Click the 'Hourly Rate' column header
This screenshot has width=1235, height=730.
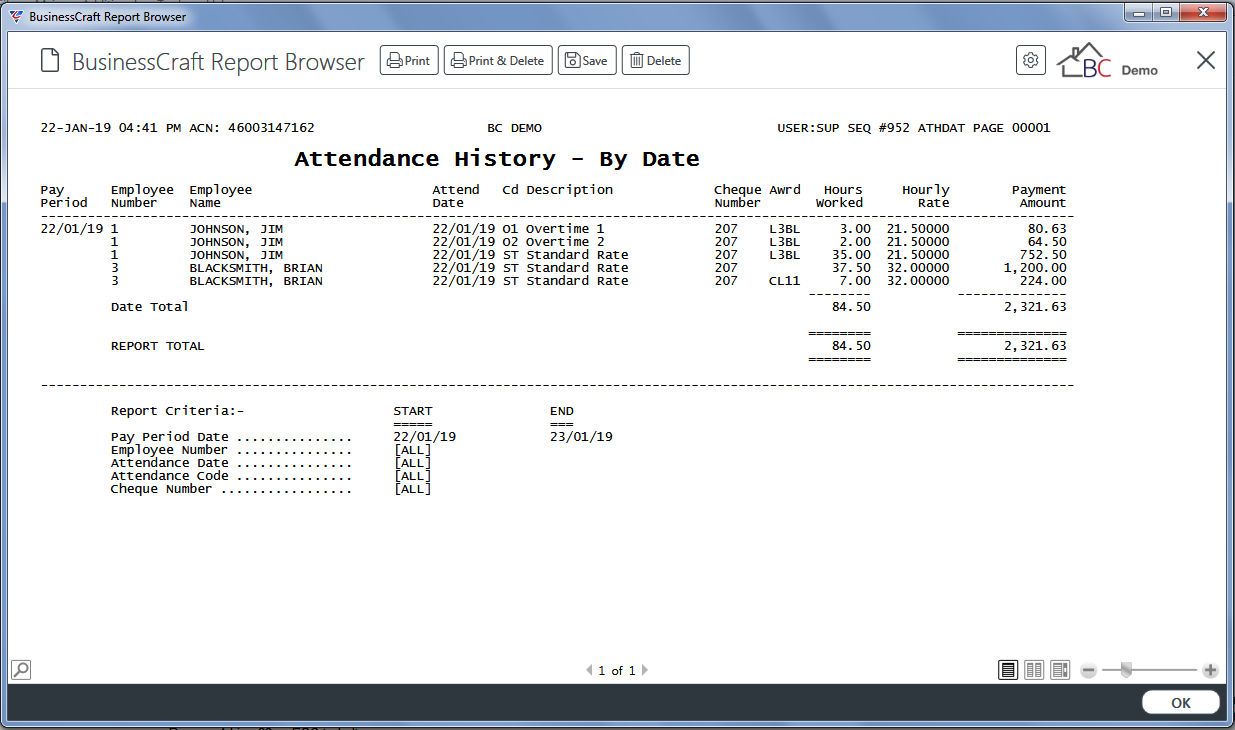926,196
